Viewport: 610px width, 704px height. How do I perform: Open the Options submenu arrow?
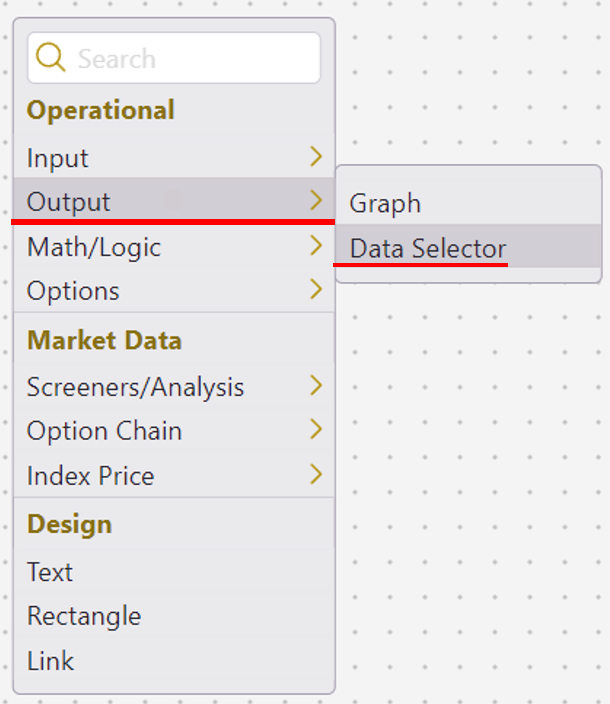tap(316, 290)
